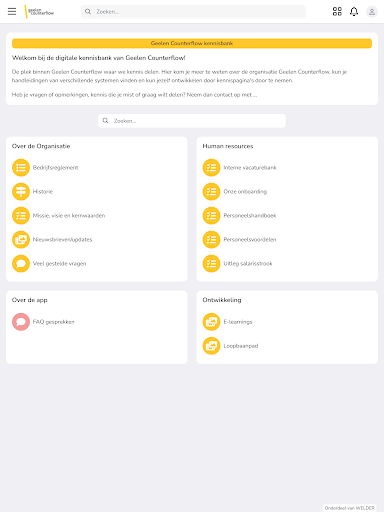Image resolution: width=384 pixels, height=512 pixels.
Task: Open Personeelshandboek page
Action: pyautogui.click(x=250, y=216)
